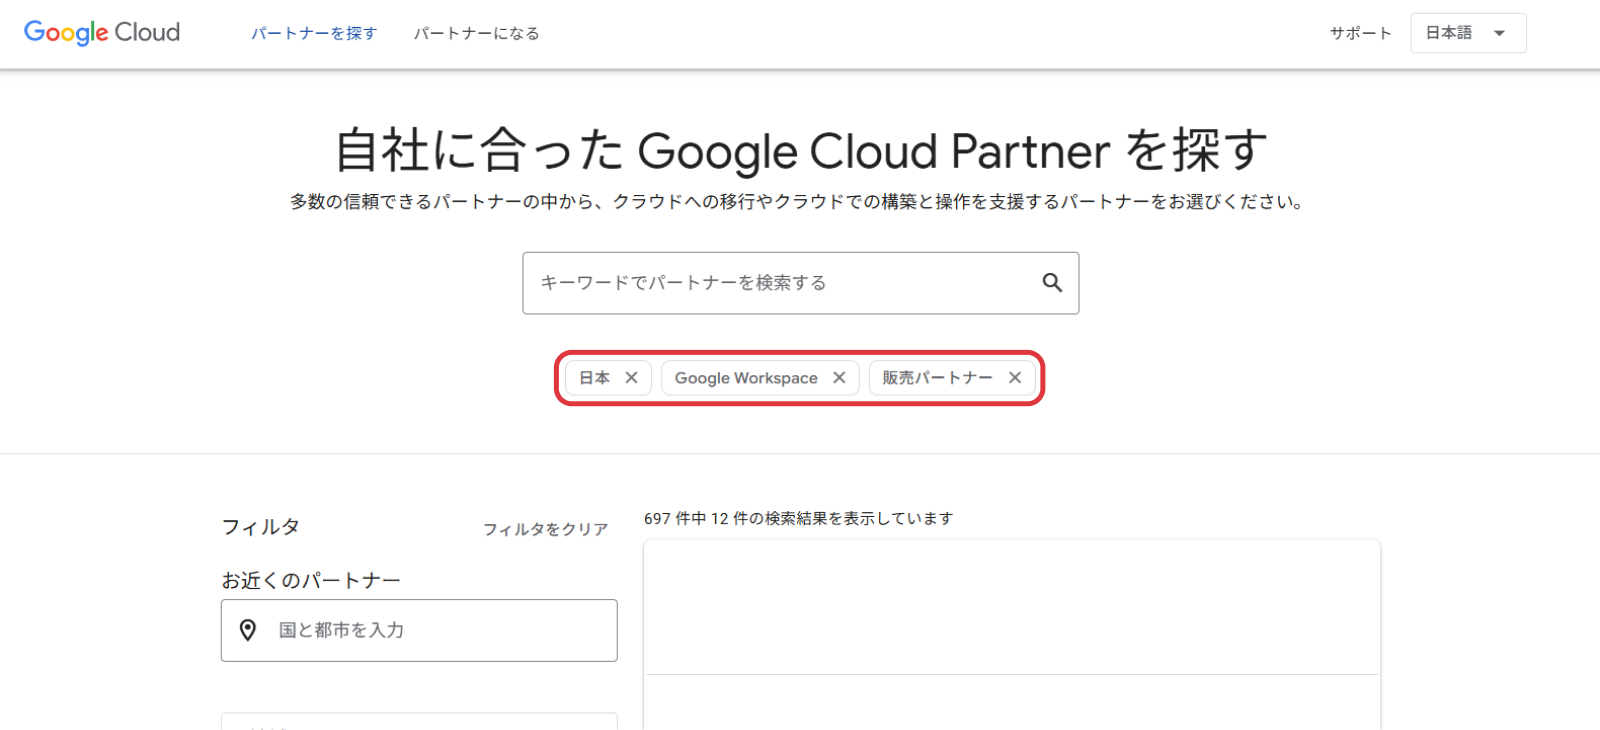Viewport: 1600px width, 730px height.
Task: Click the 国と都市を入力 location field
Action: click(419, 630)
